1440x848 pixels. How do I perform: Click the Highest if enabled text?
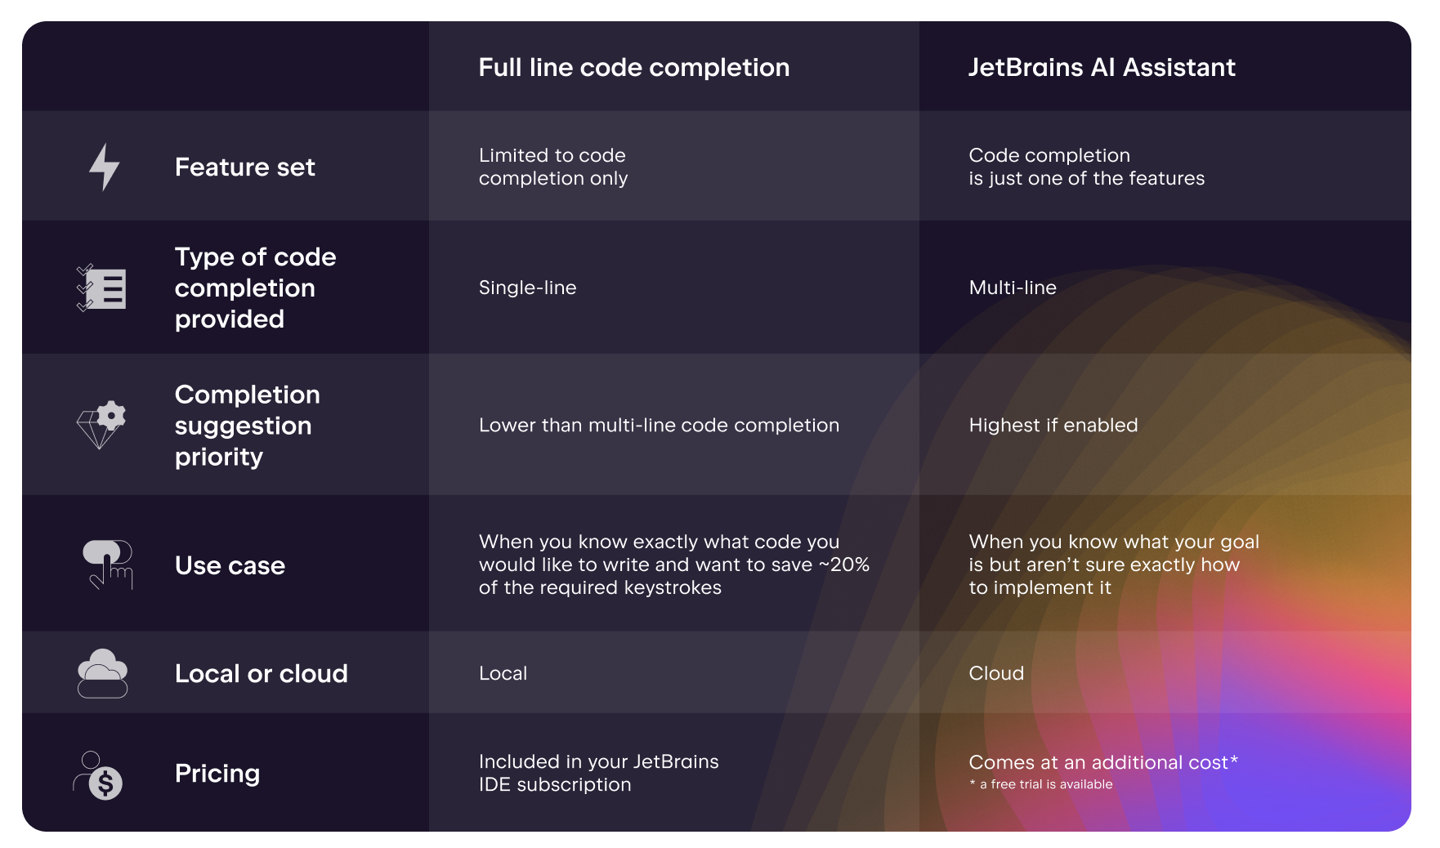pos(1053,425)
